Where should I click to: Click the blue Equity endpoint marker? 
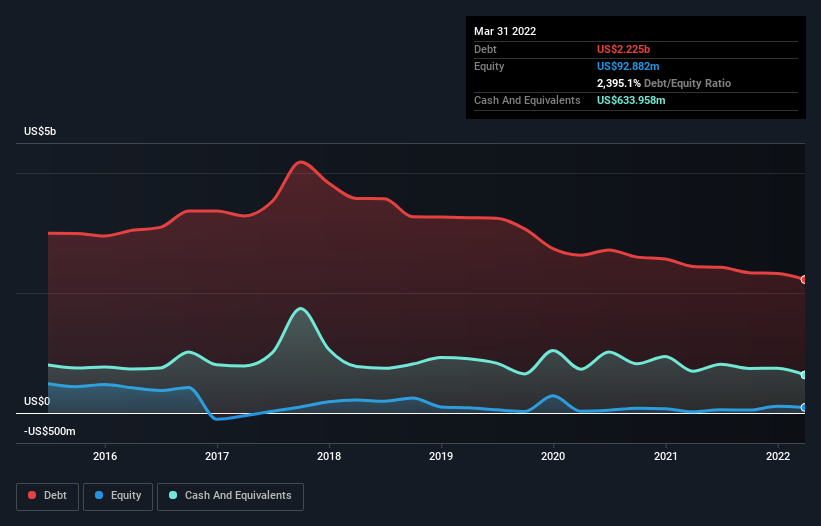click(804, 407)
